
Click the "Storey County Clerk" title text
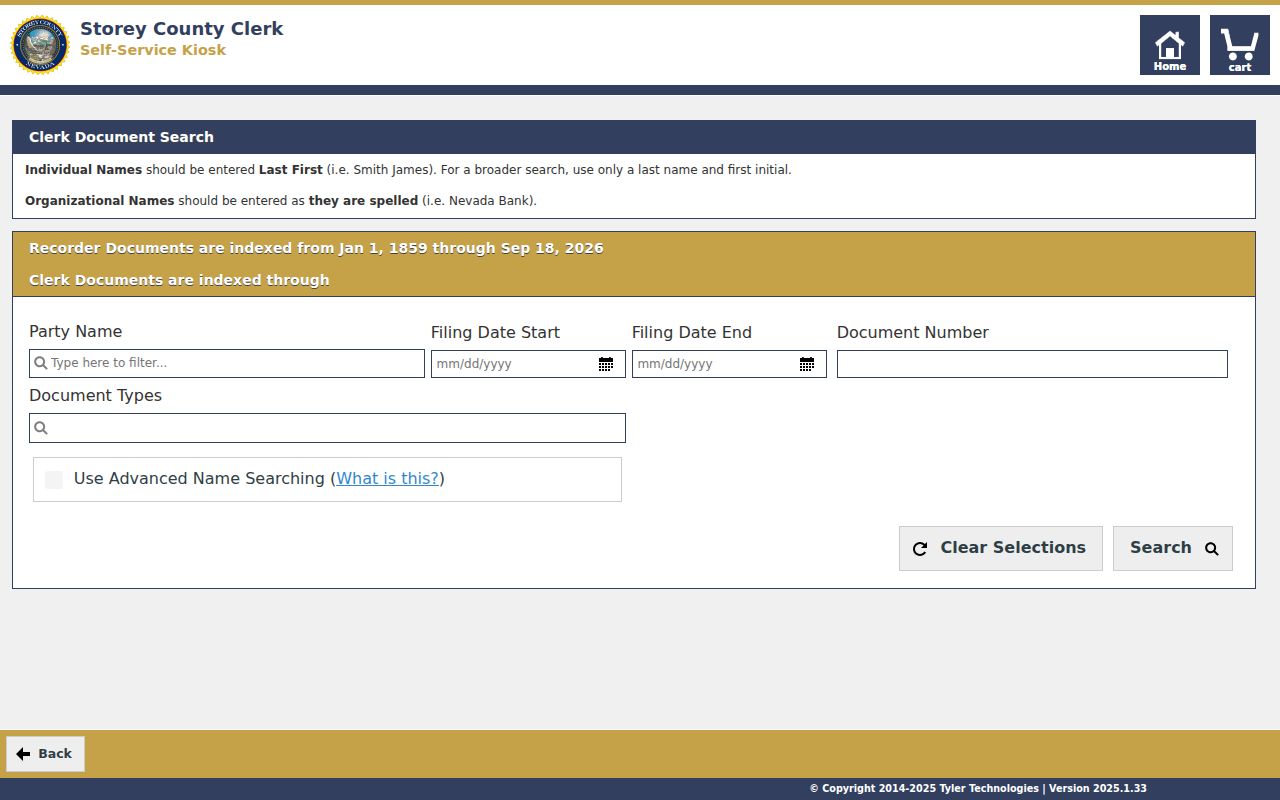[x=182, y=29]
